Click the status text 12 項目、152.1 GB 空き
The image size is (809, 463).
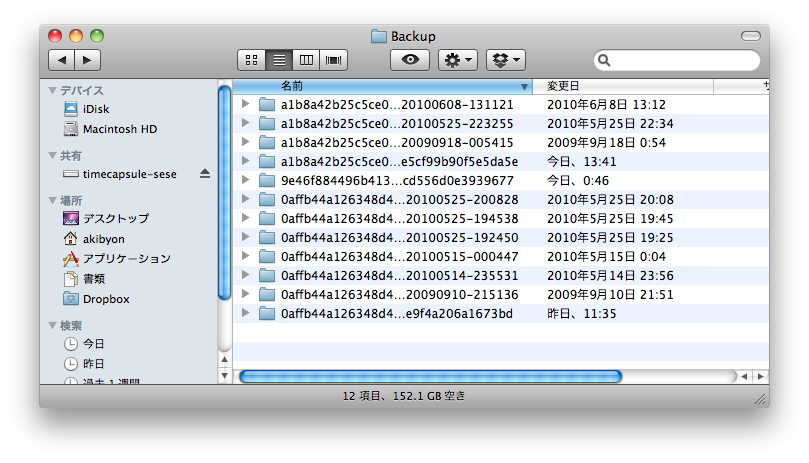404,396
